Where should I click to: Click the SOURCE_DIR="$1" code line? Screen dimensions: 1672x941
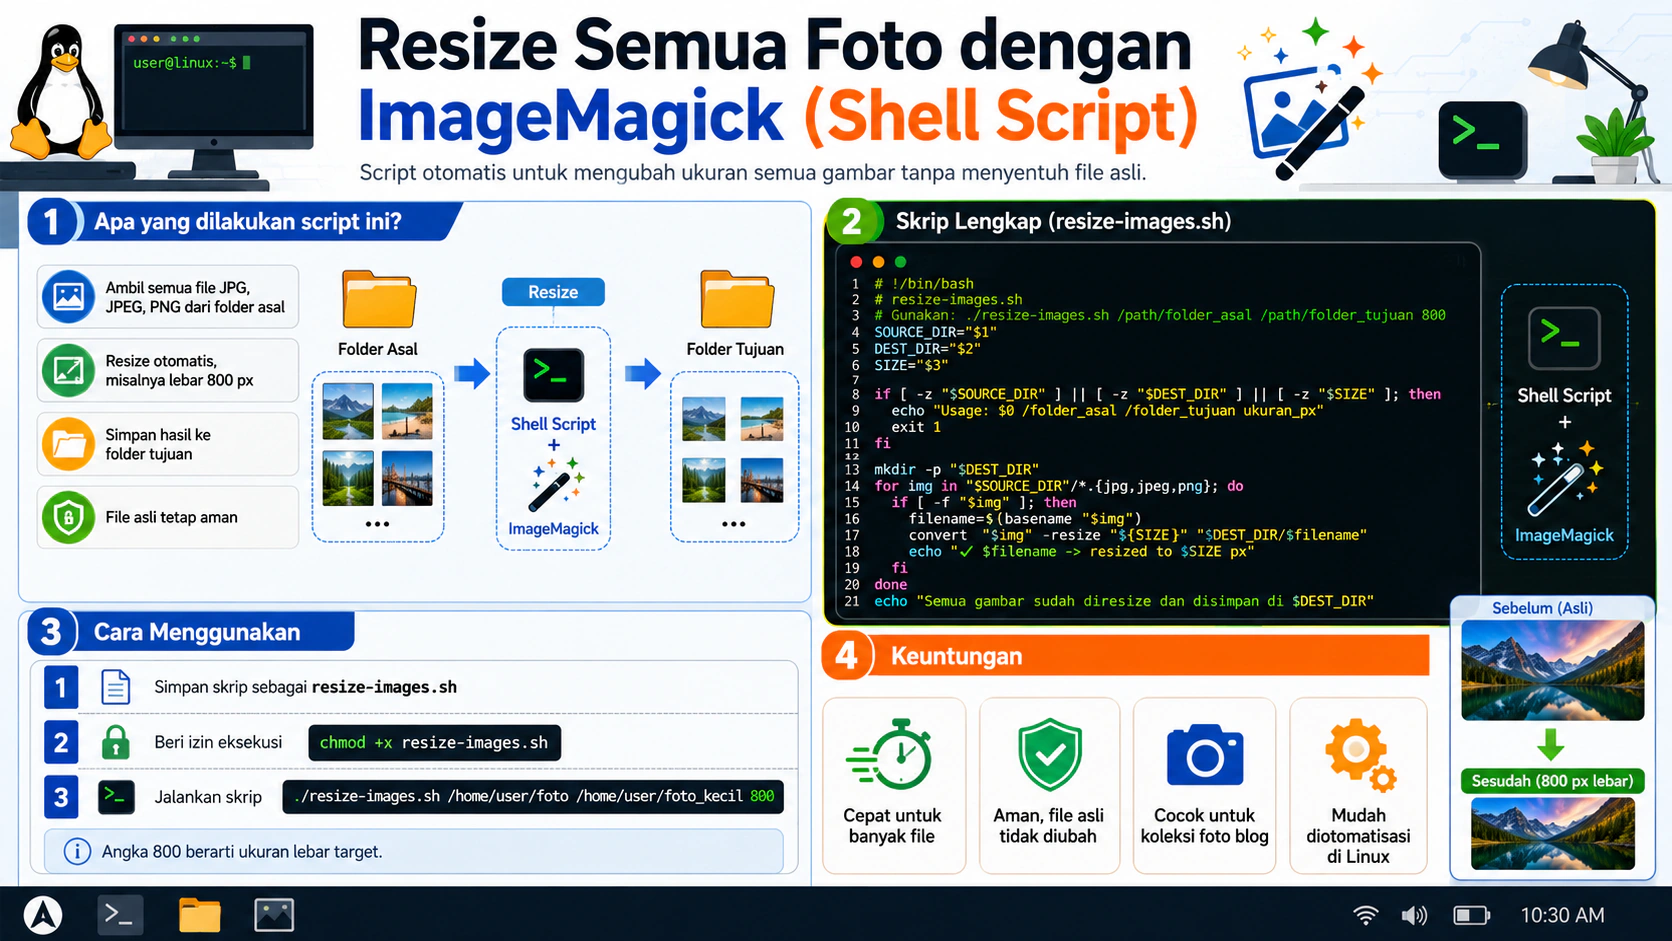(935, 332)
